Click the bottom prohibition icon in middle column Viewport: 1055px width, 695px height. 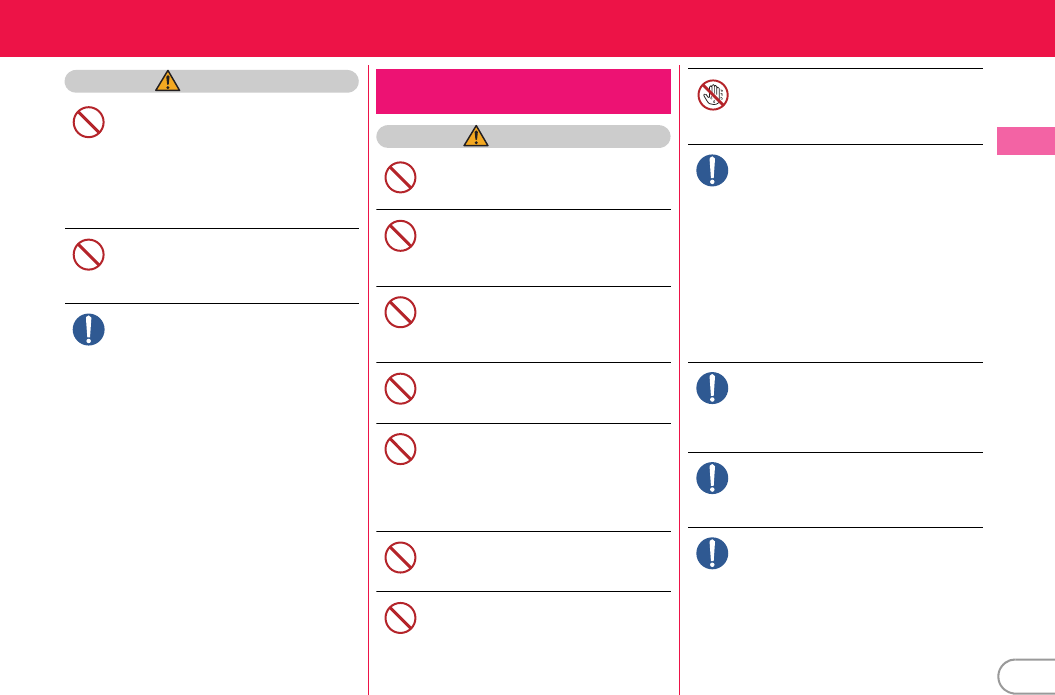coord(400,618)
